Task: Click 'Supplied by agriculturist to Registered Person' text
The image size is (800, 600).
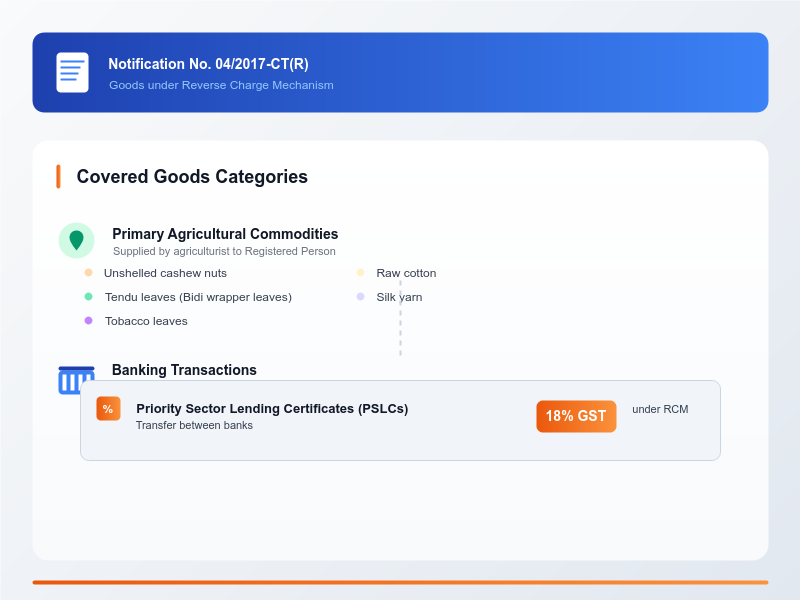Action: [x=224, y=252]
